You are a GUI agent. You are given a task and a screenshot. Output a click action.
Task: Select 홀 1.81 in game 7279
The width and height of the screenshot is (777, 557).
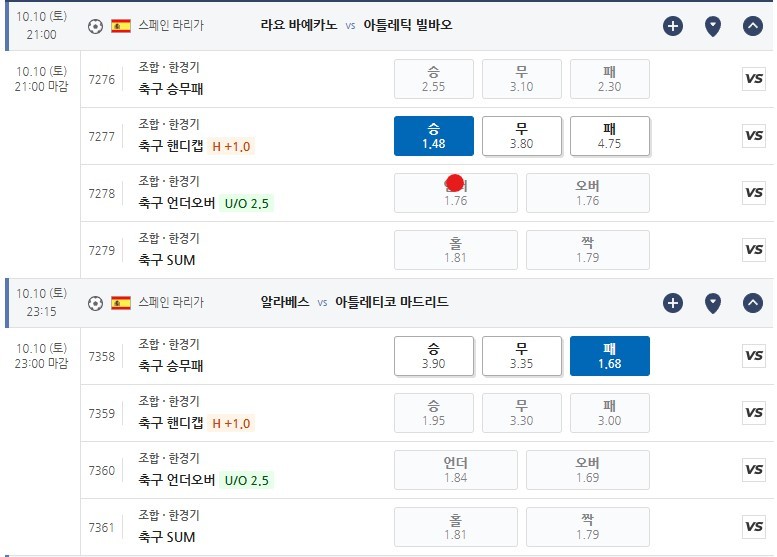456,250
